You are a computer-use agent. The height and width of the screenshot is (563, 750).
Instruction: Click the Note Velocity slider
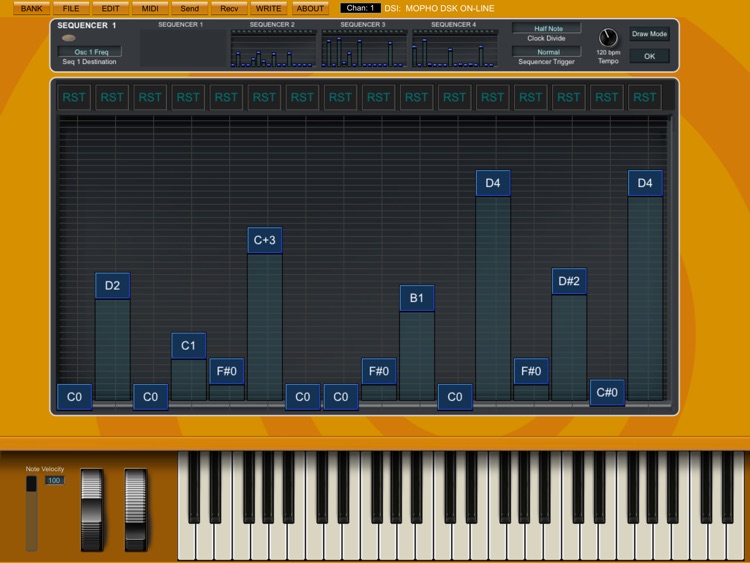tap(32, 513)
